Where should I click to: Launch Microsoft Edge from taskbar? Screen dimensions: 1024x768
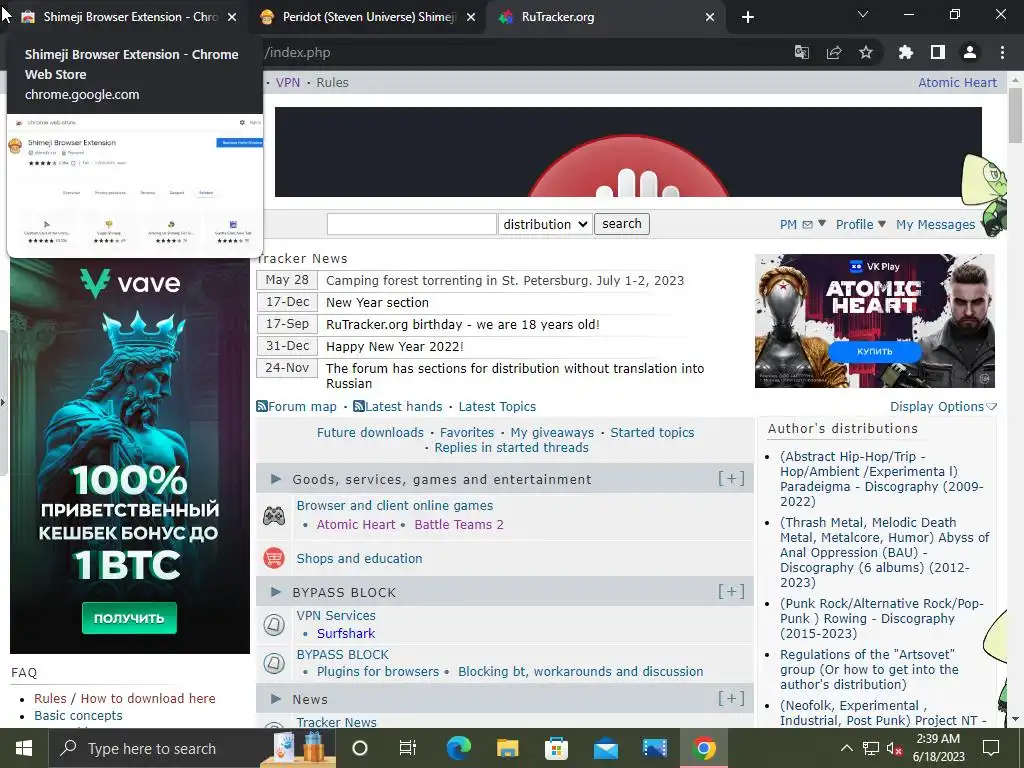tap(458, 748)
